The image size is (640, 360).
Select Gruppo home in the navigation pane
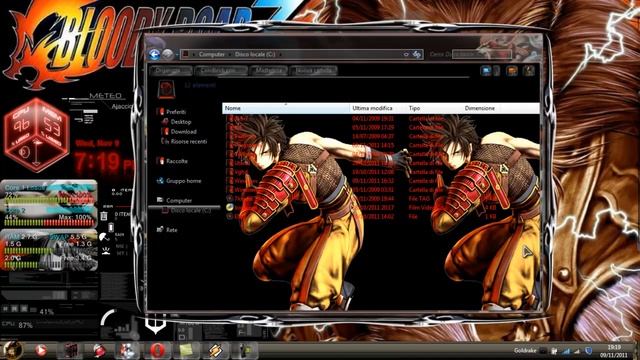coord(184,181)
